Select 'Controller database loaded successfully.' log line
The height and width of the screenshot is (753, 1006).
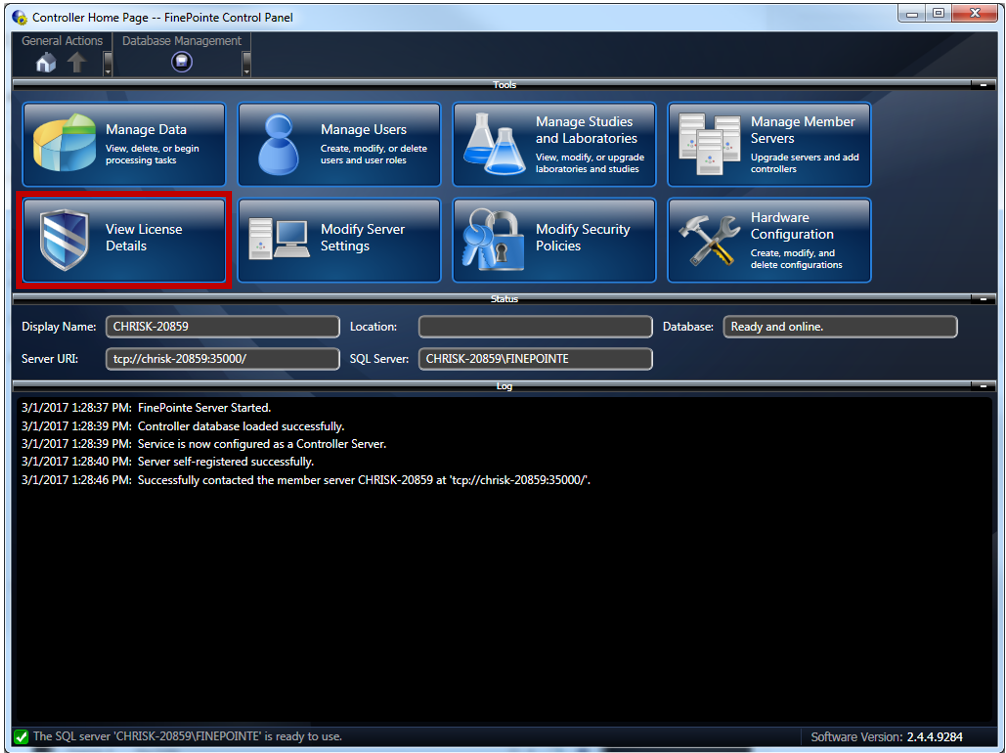(183, 426)
